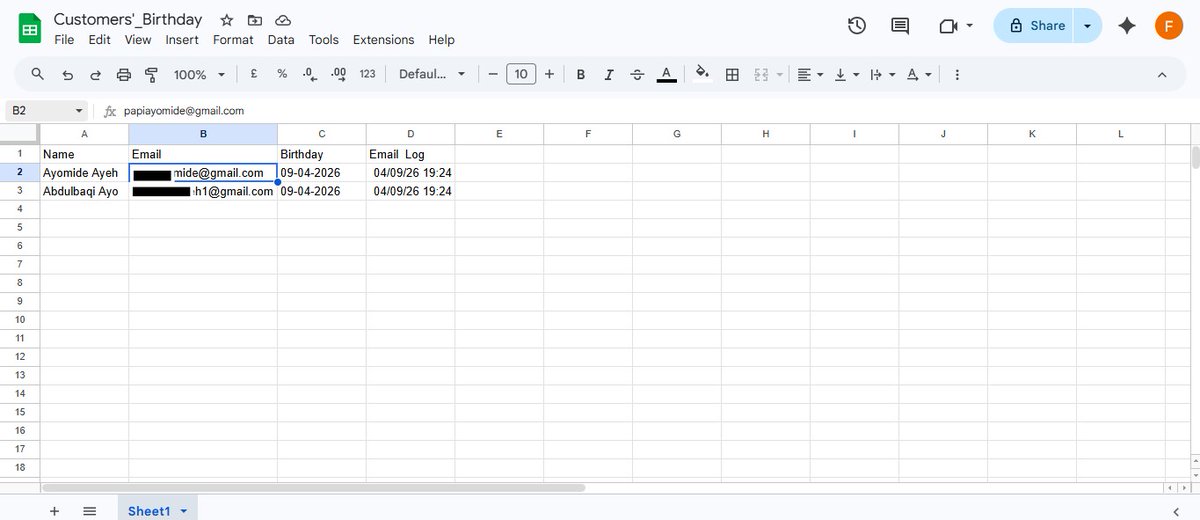Open the font family Default dropdown

pos(432,74)
